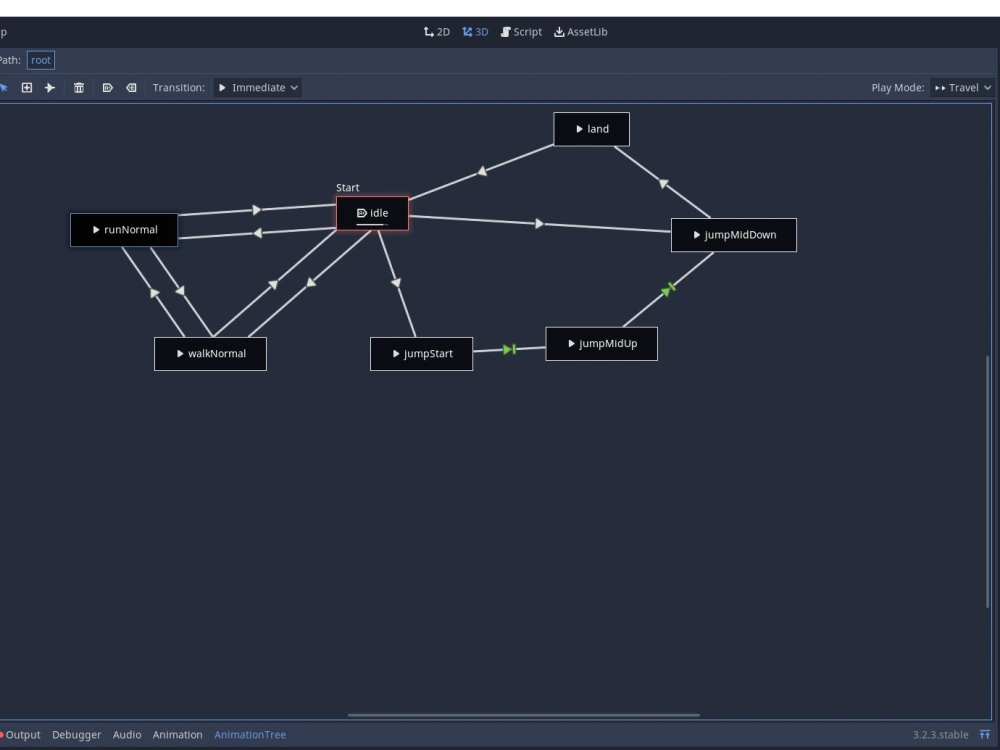This screenshot has height=750, width=1000.
Task: Play the land animation state
Action: click(x=580, y=128)
